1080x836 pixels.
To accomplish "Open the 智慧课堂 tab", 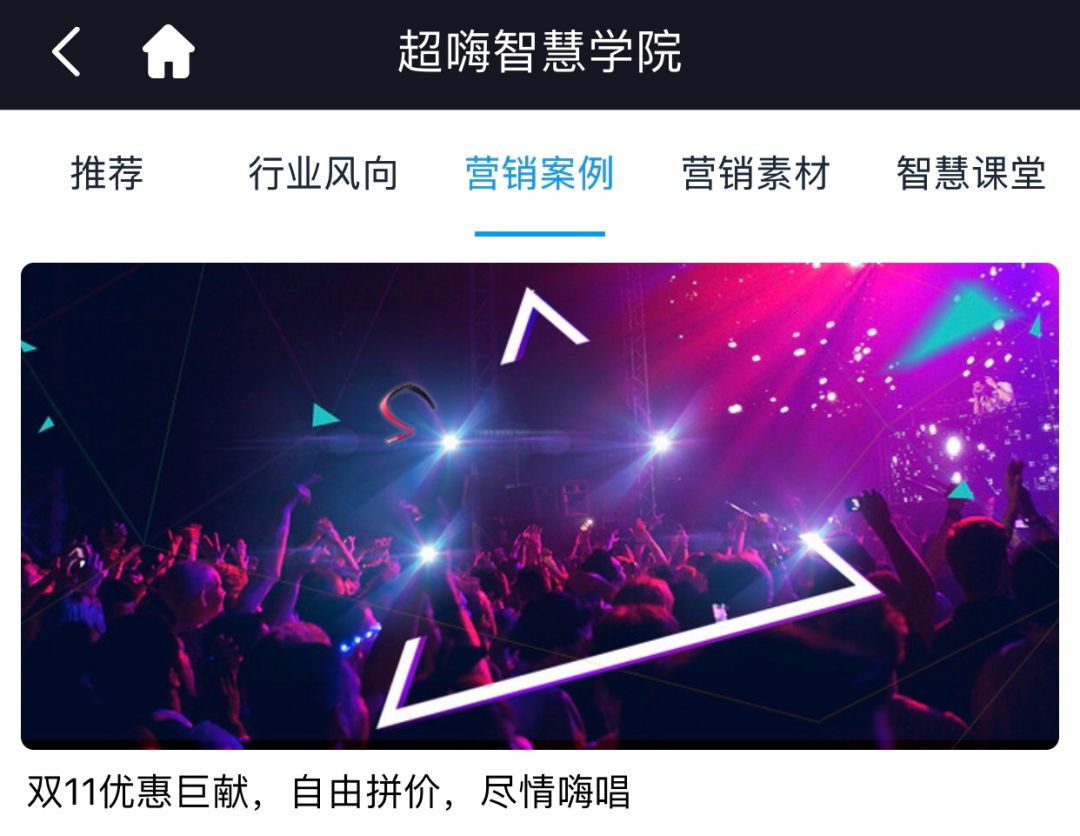I will [971, 173].
